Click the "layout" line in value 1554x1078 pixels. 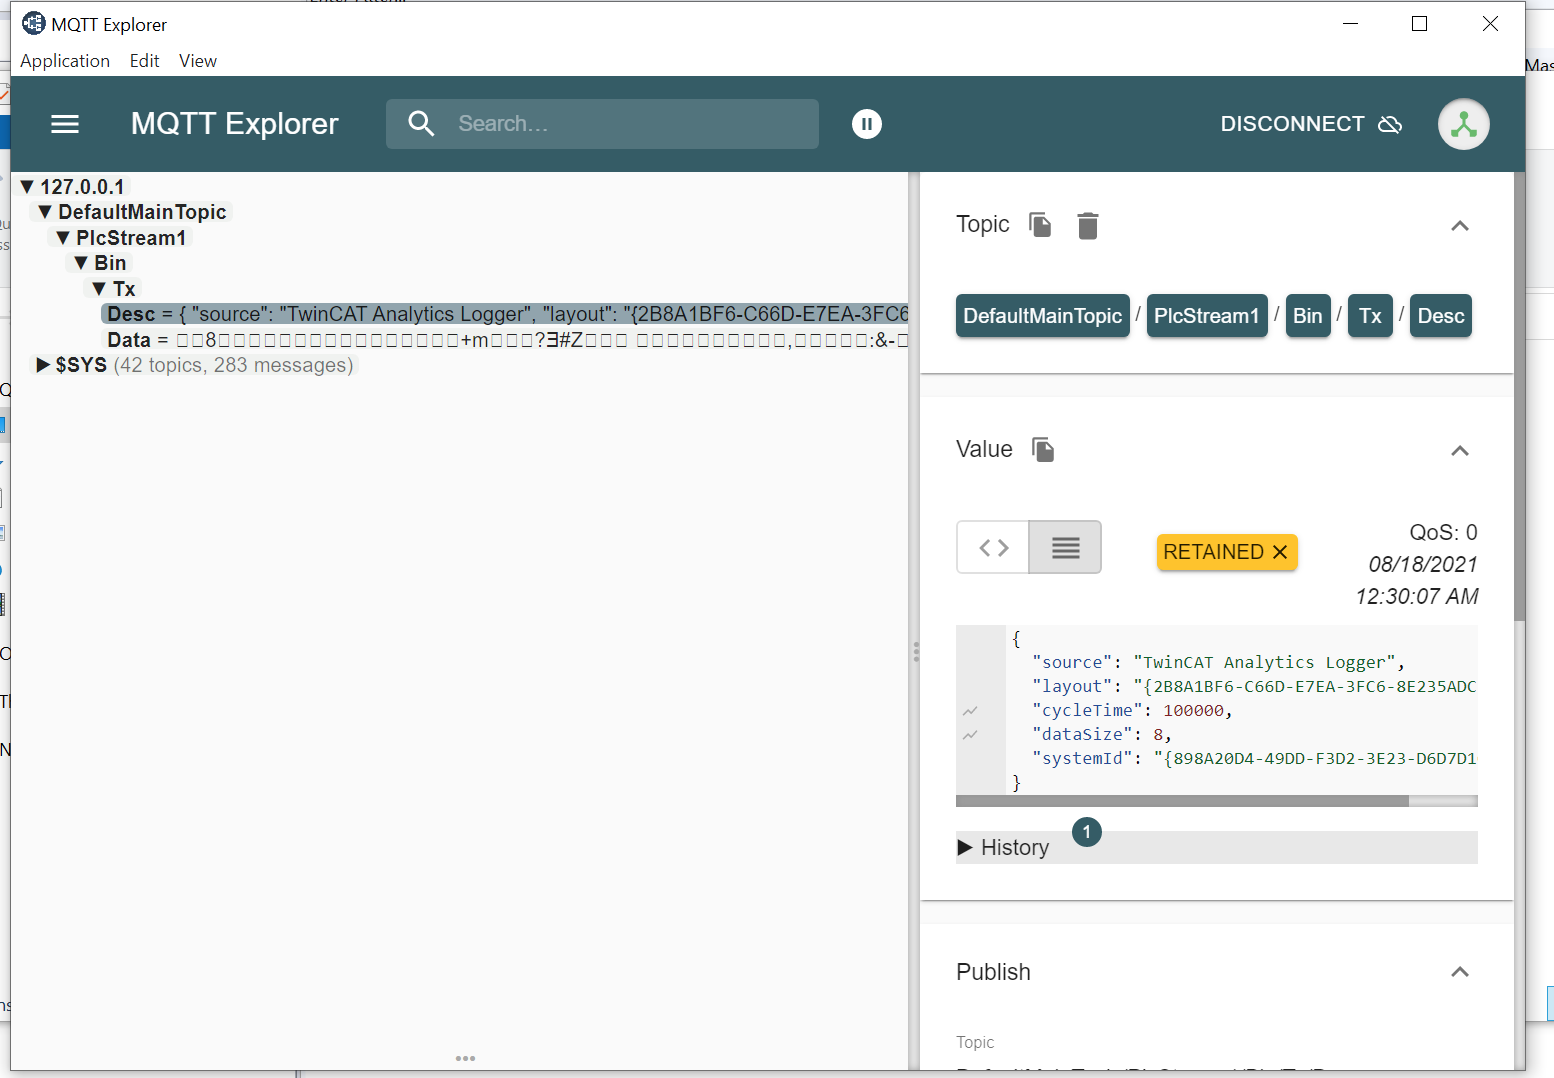pyautogui.click(x=1254, y=686)
